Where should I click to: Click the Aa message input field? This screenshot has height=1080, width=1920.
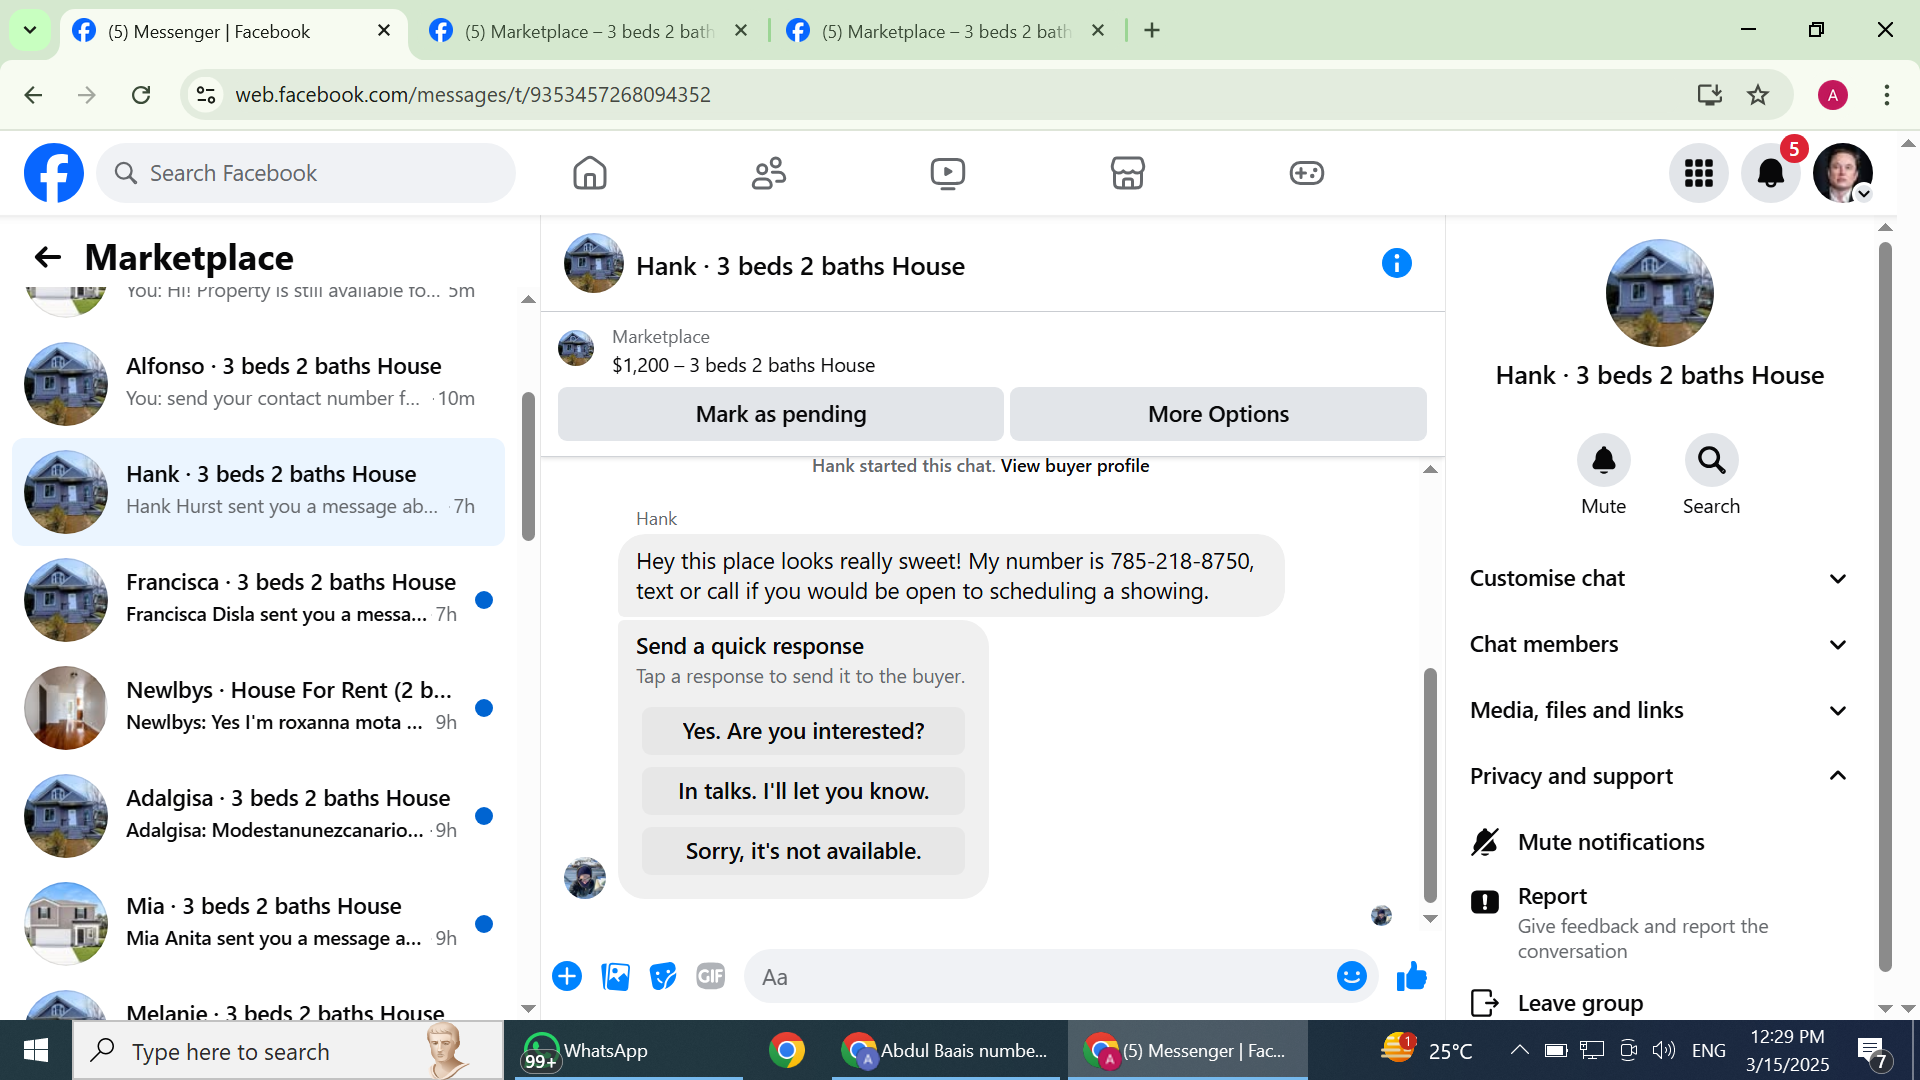(x=1040, y=976)
